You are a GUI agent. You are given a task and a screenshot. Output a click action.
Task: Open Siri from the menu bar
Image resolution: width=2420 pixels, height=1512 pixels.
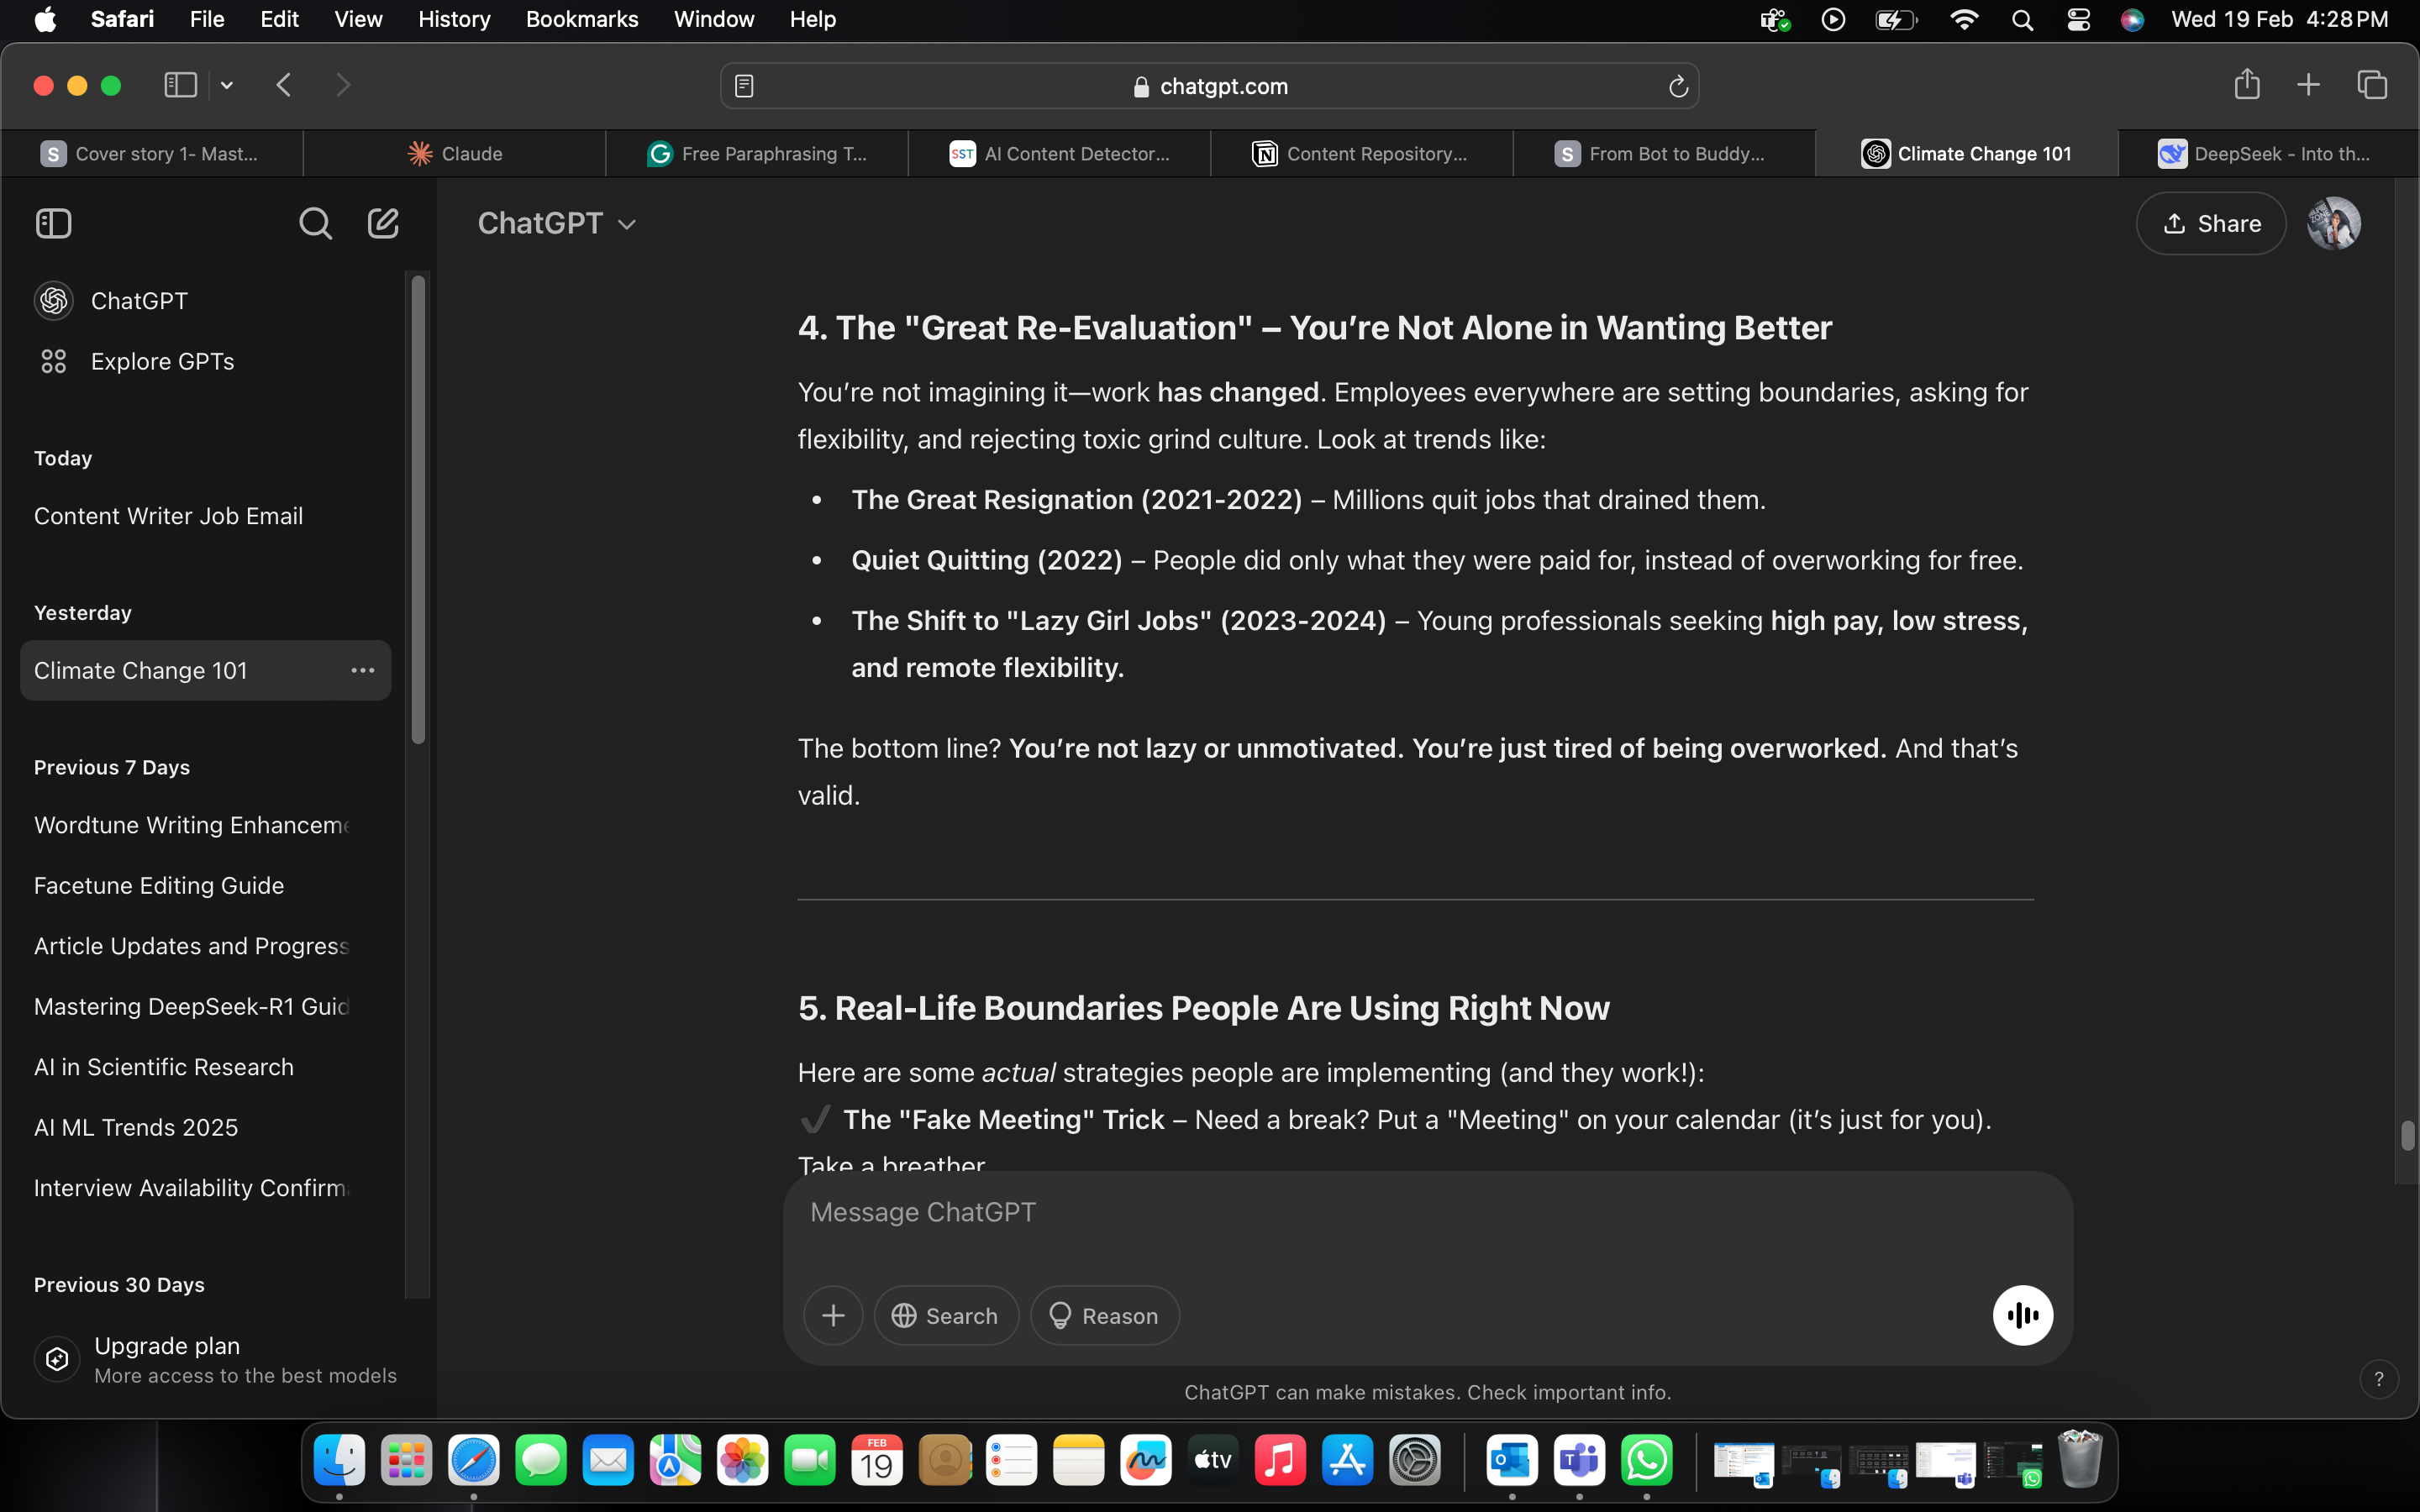tap(2131, 20)
